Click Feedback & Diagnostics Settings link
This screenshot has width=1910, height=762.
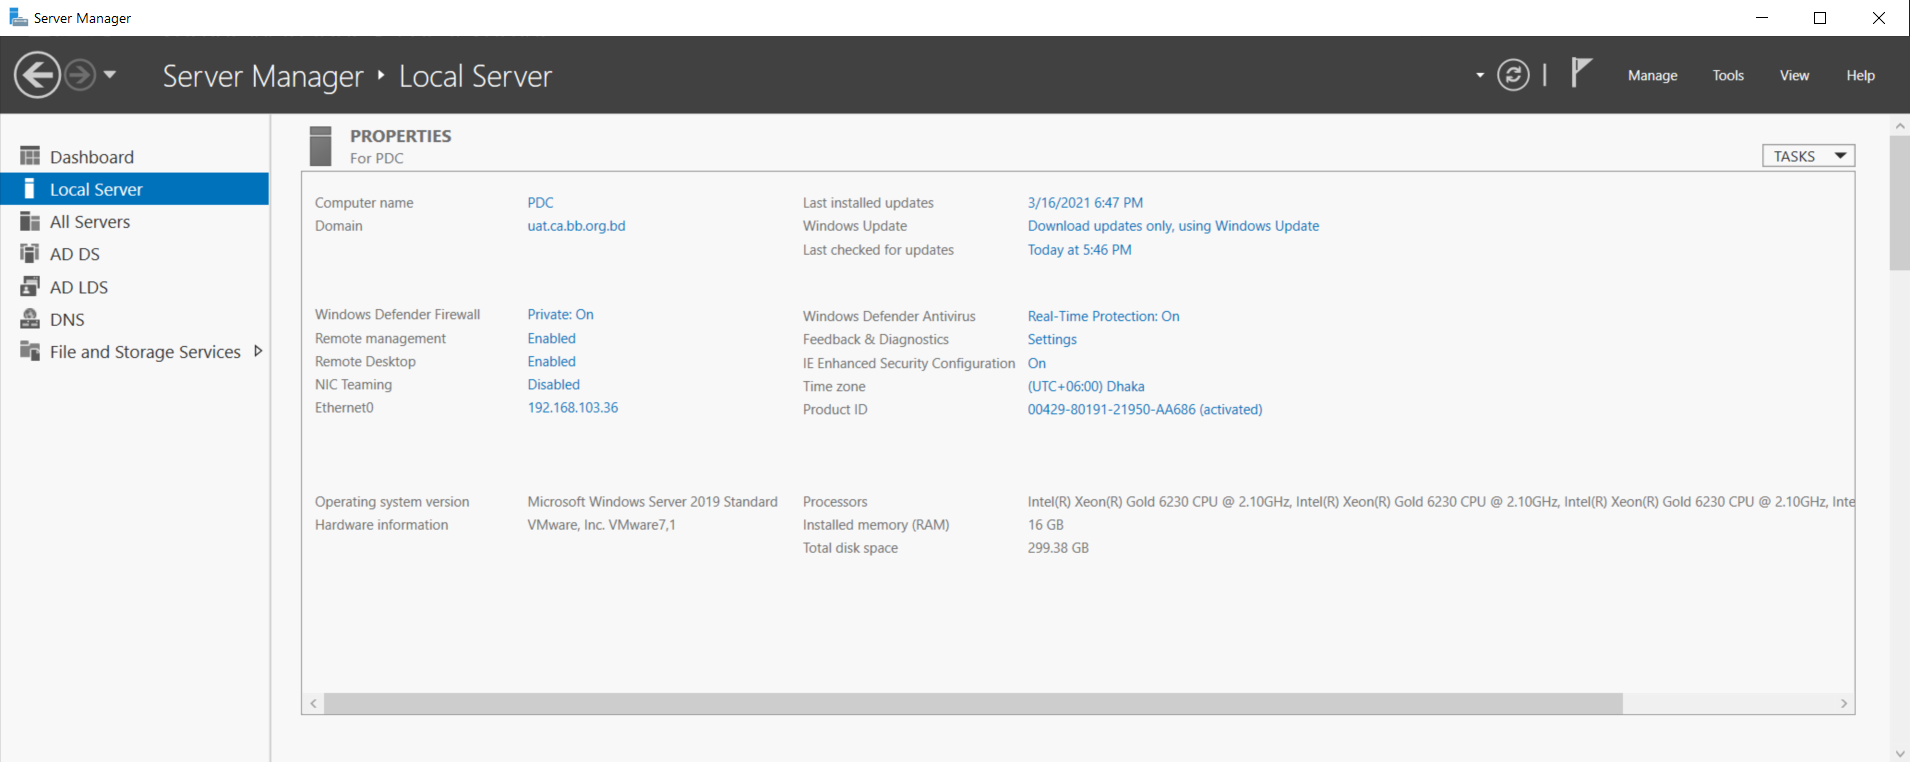[x=1052, y=340]
